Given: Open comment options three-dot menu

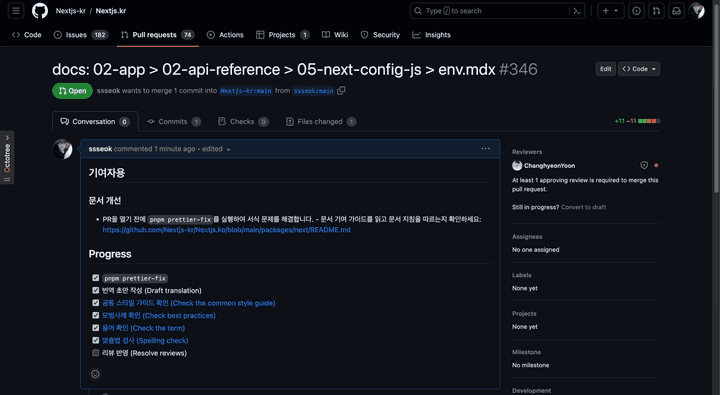Looking at the screenshot, I should coord(485,149).
